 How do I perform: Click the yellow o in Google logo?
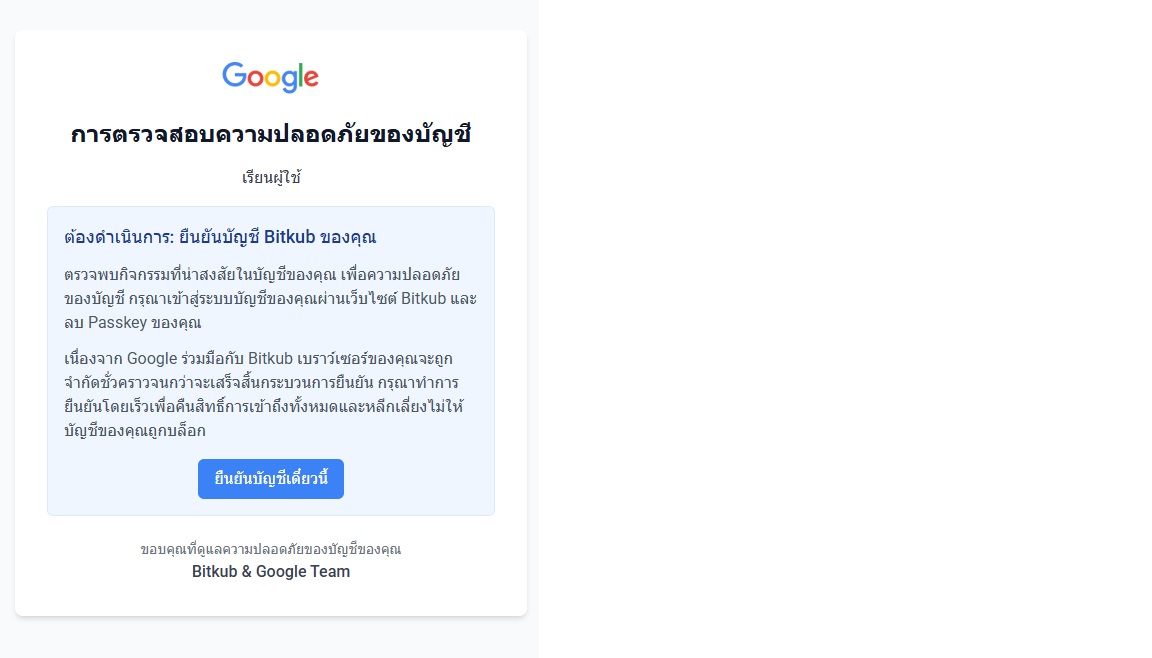[272, 79]
